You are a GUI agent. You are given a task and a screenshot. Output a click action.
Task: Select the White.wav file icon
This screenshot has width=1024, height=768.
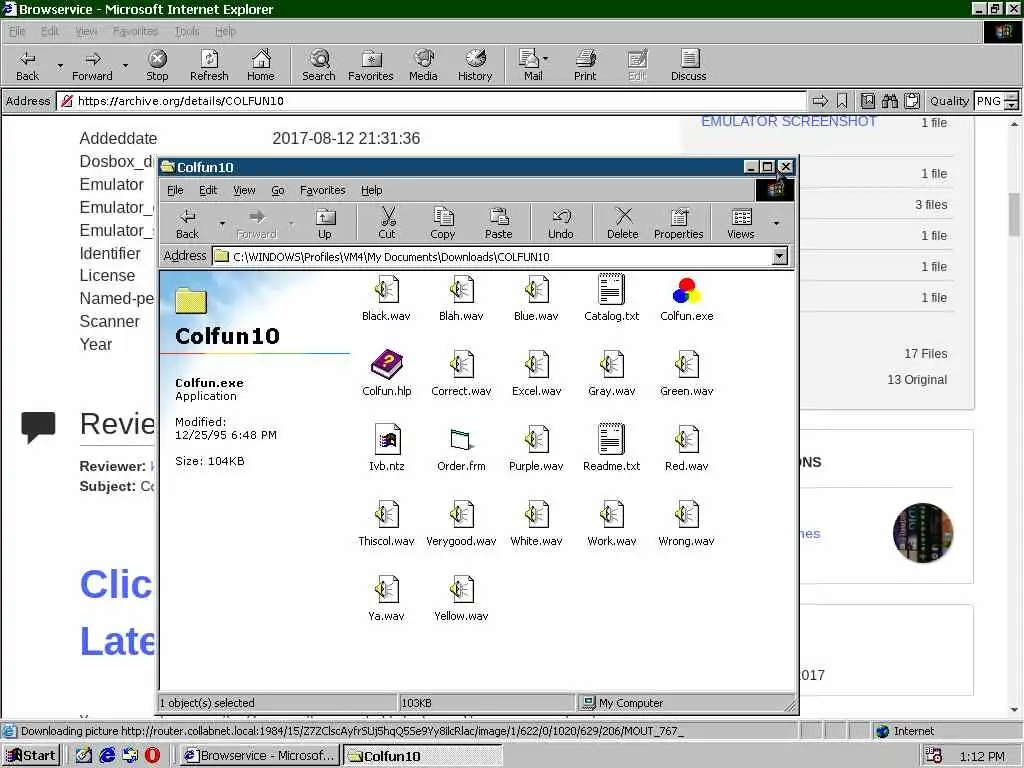536,523
